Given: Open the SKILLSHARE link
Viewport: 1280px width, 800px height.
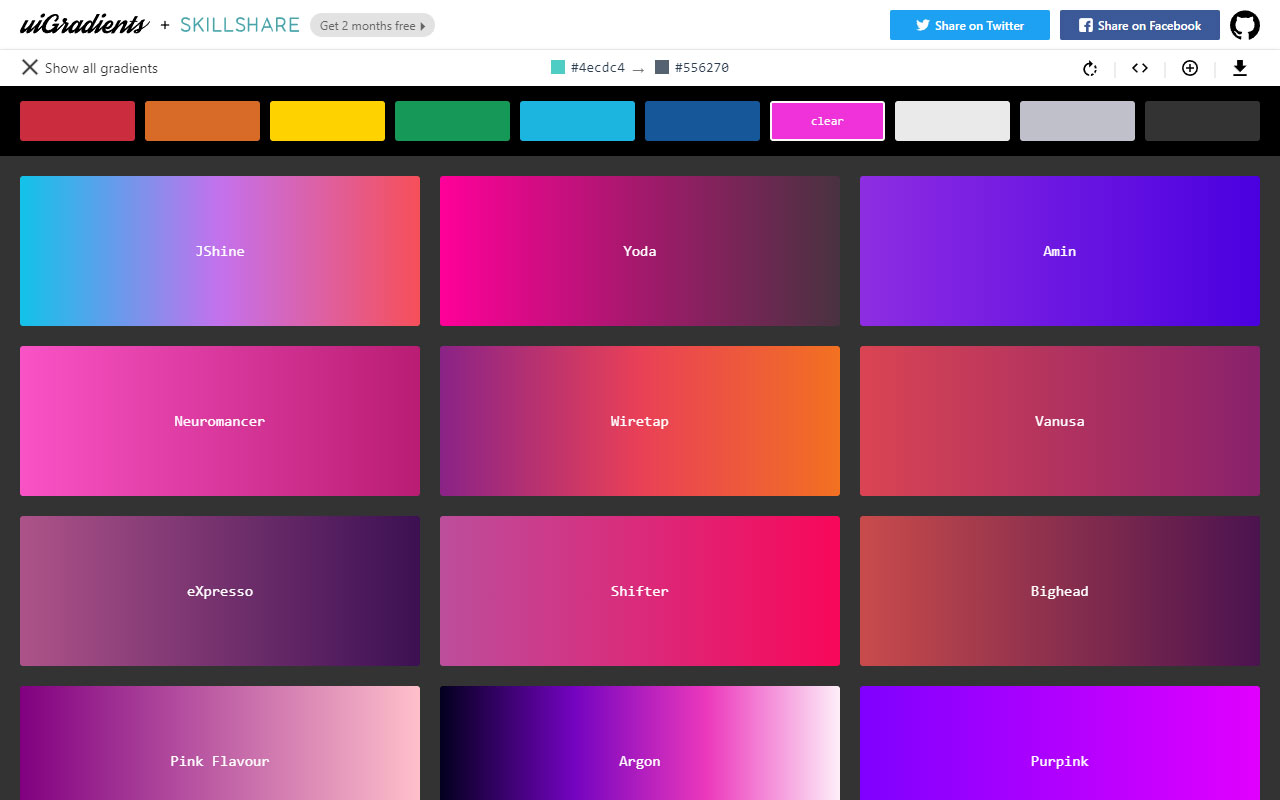Looking at the screenshot, I should 239,24.
